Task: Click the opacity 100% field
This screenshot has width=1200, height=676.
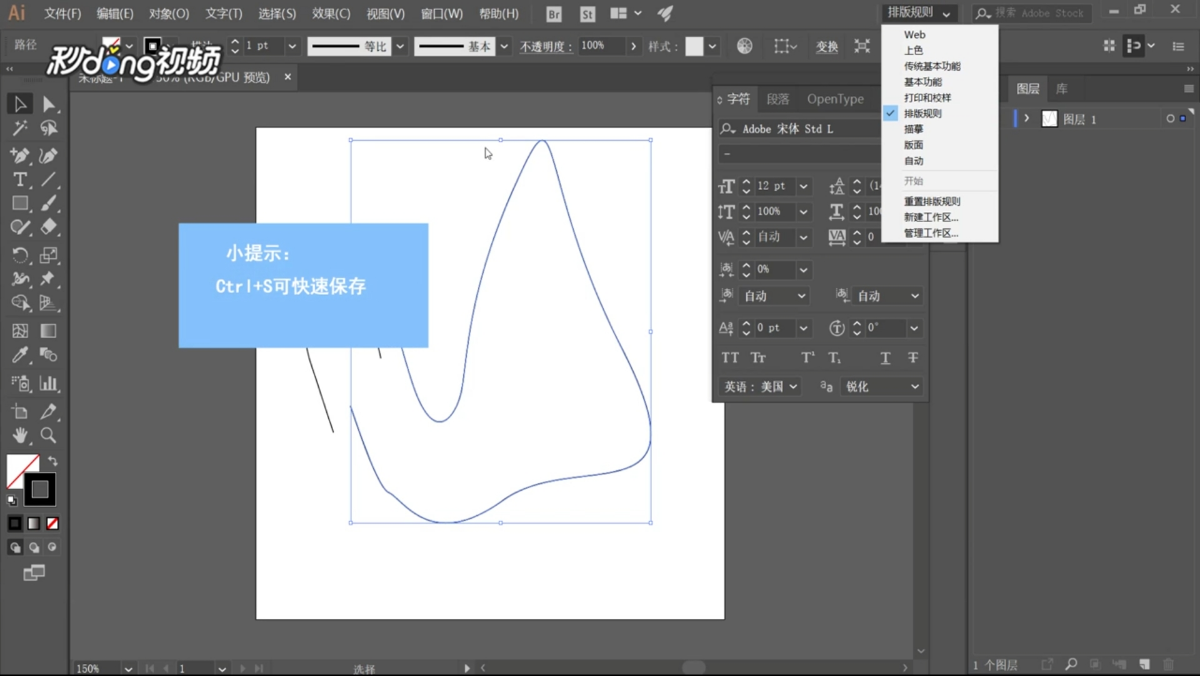Action: tap(602, 46)
